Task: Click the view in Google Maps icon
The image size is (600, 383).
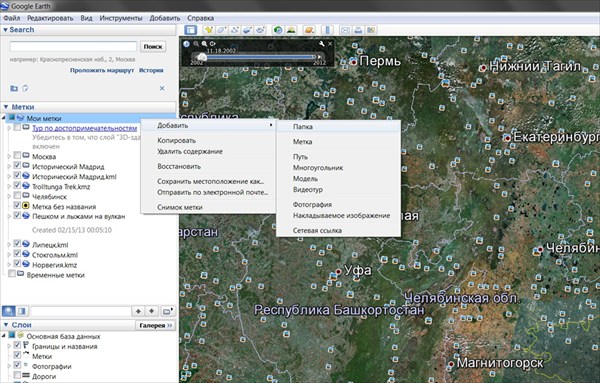Action: pyautogui.click(x=371, y=30)
